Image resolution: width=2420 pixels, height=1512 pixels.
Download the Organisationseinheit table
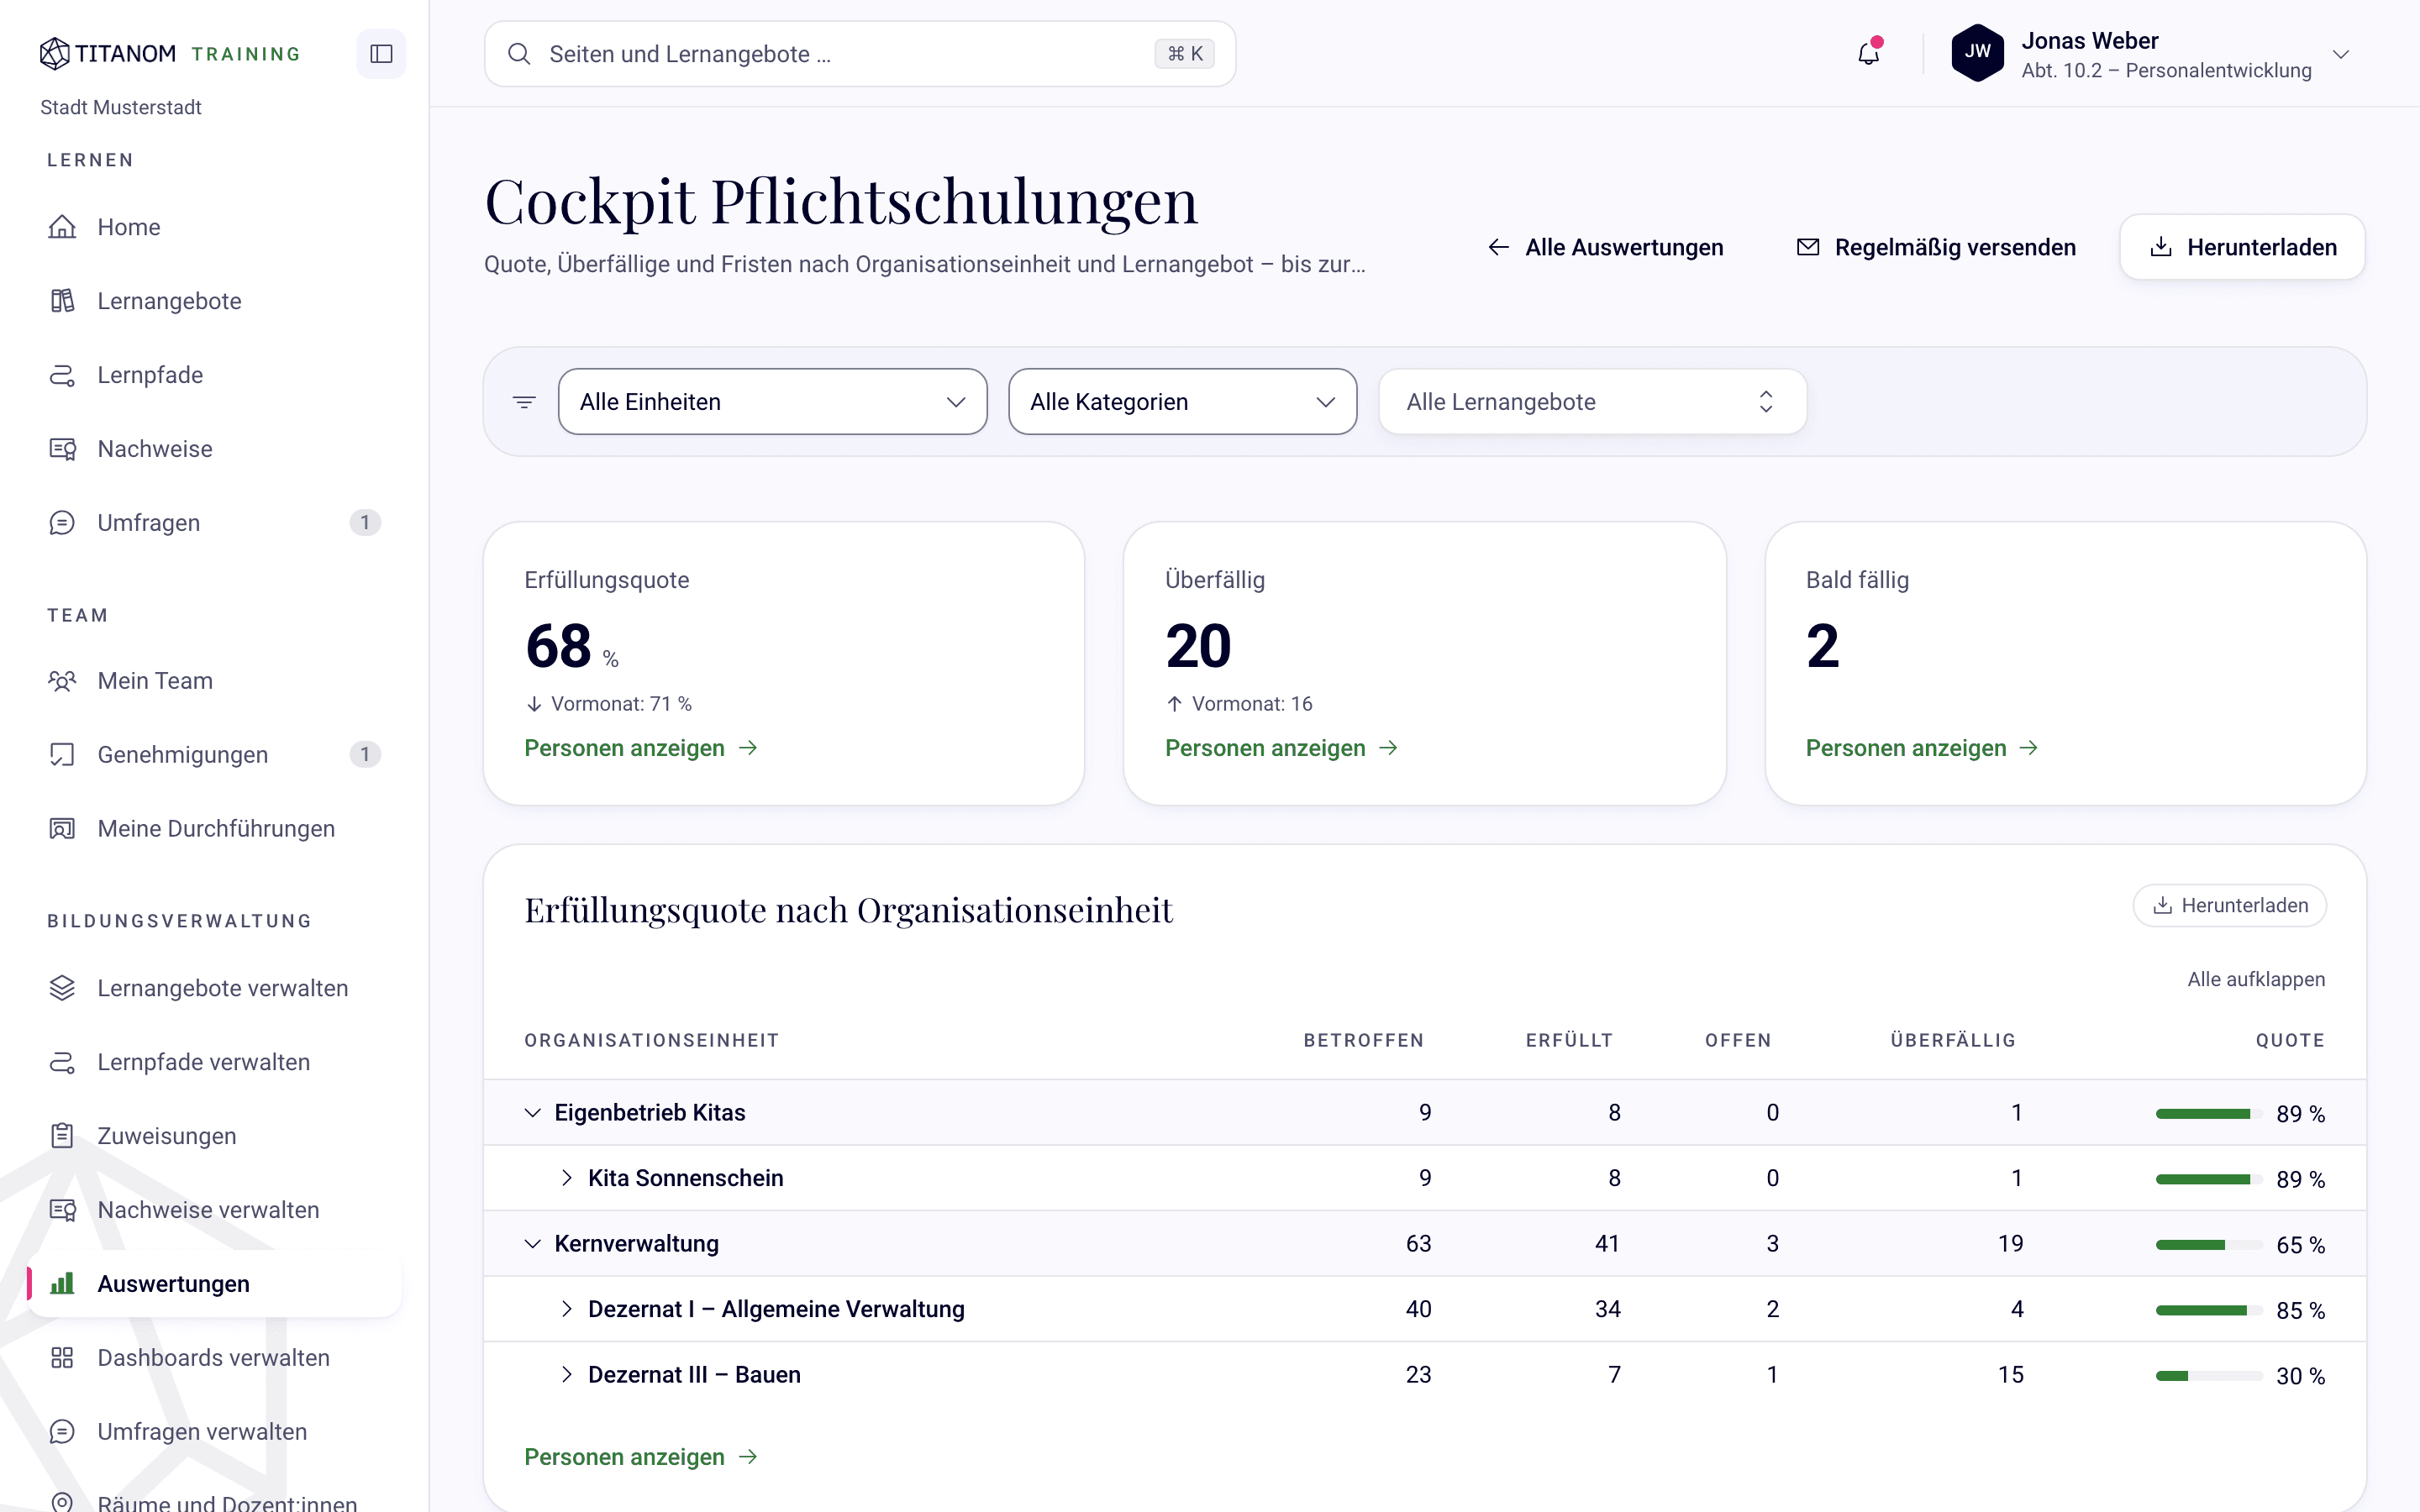(2230, 905)
